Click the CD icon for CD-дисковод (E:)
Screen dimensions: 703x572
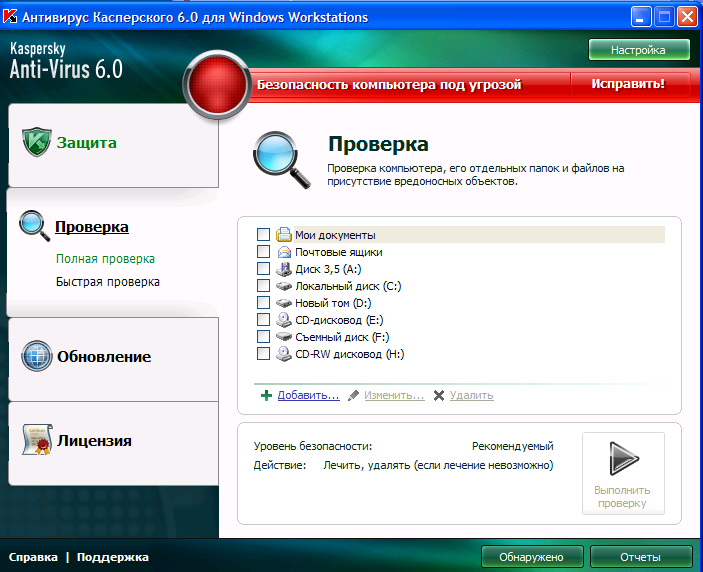[x=284, y=320]
